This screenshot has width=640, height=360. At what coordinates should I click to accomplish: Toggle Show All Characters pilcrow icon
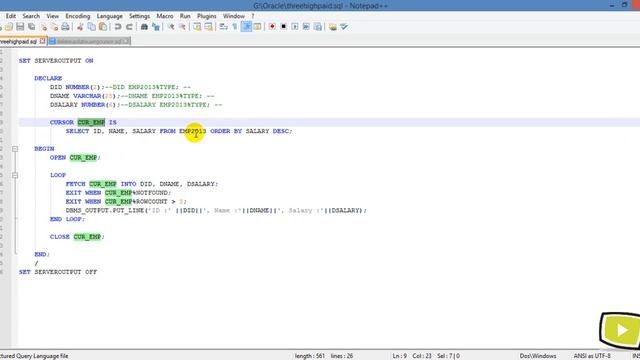(235, 27)
